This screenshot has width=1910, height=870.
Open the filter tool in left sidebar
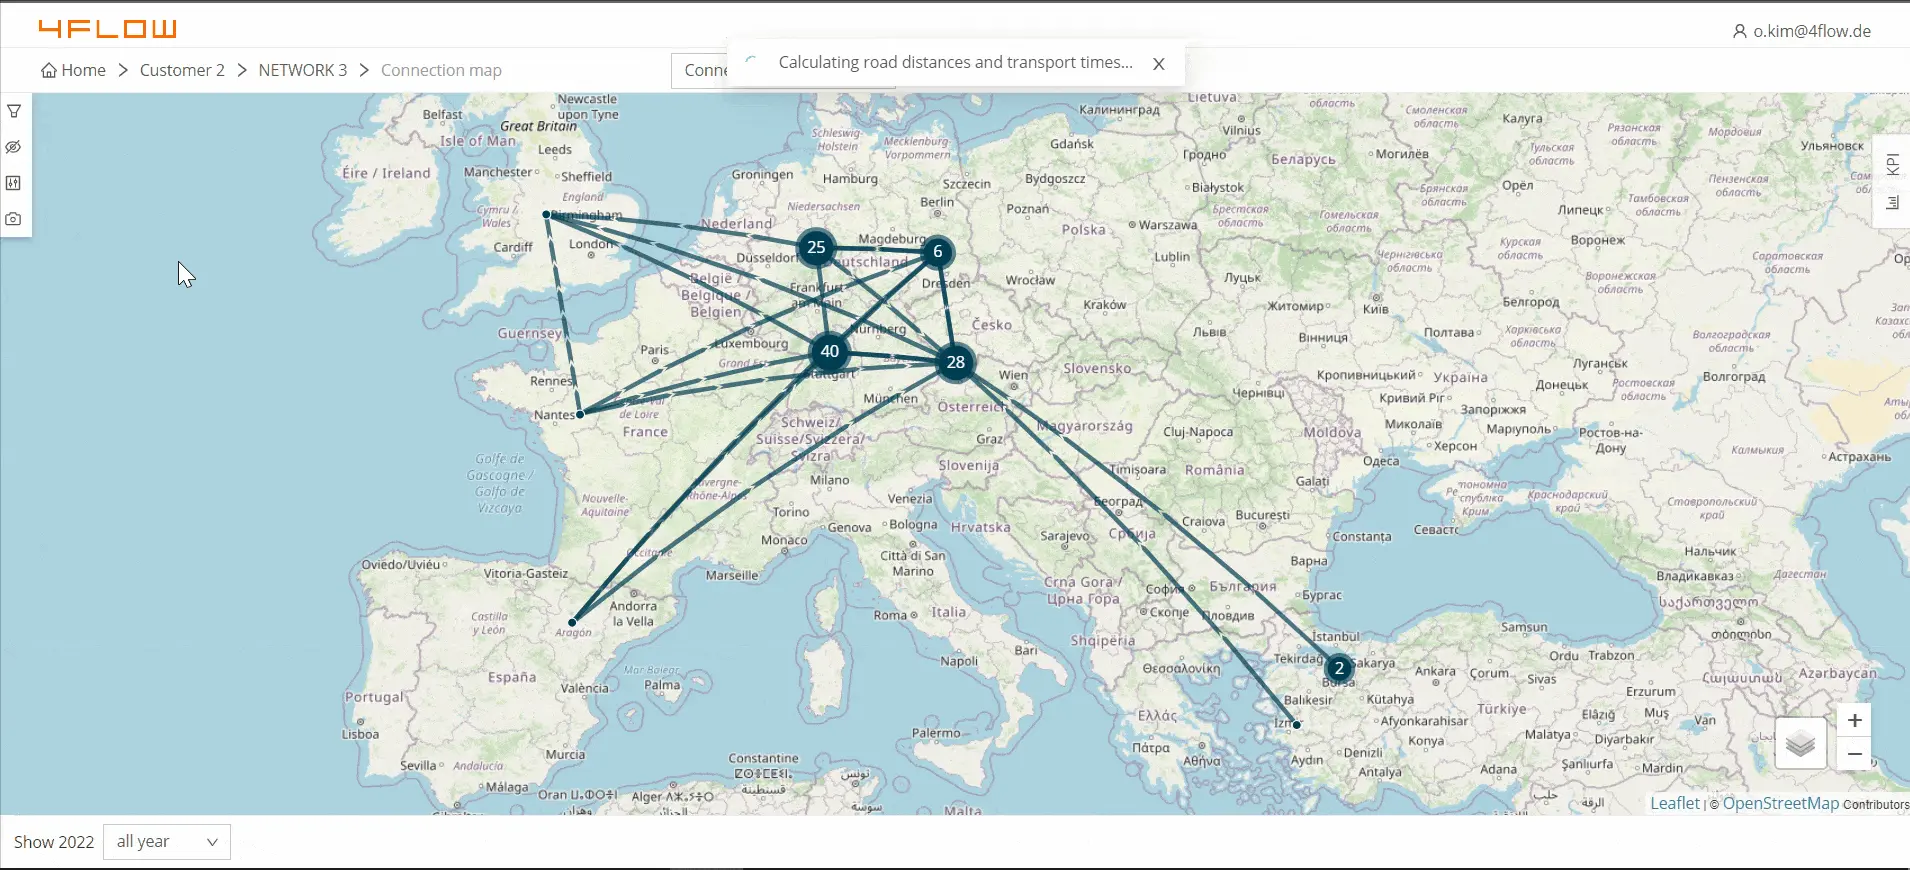(14, 111)
